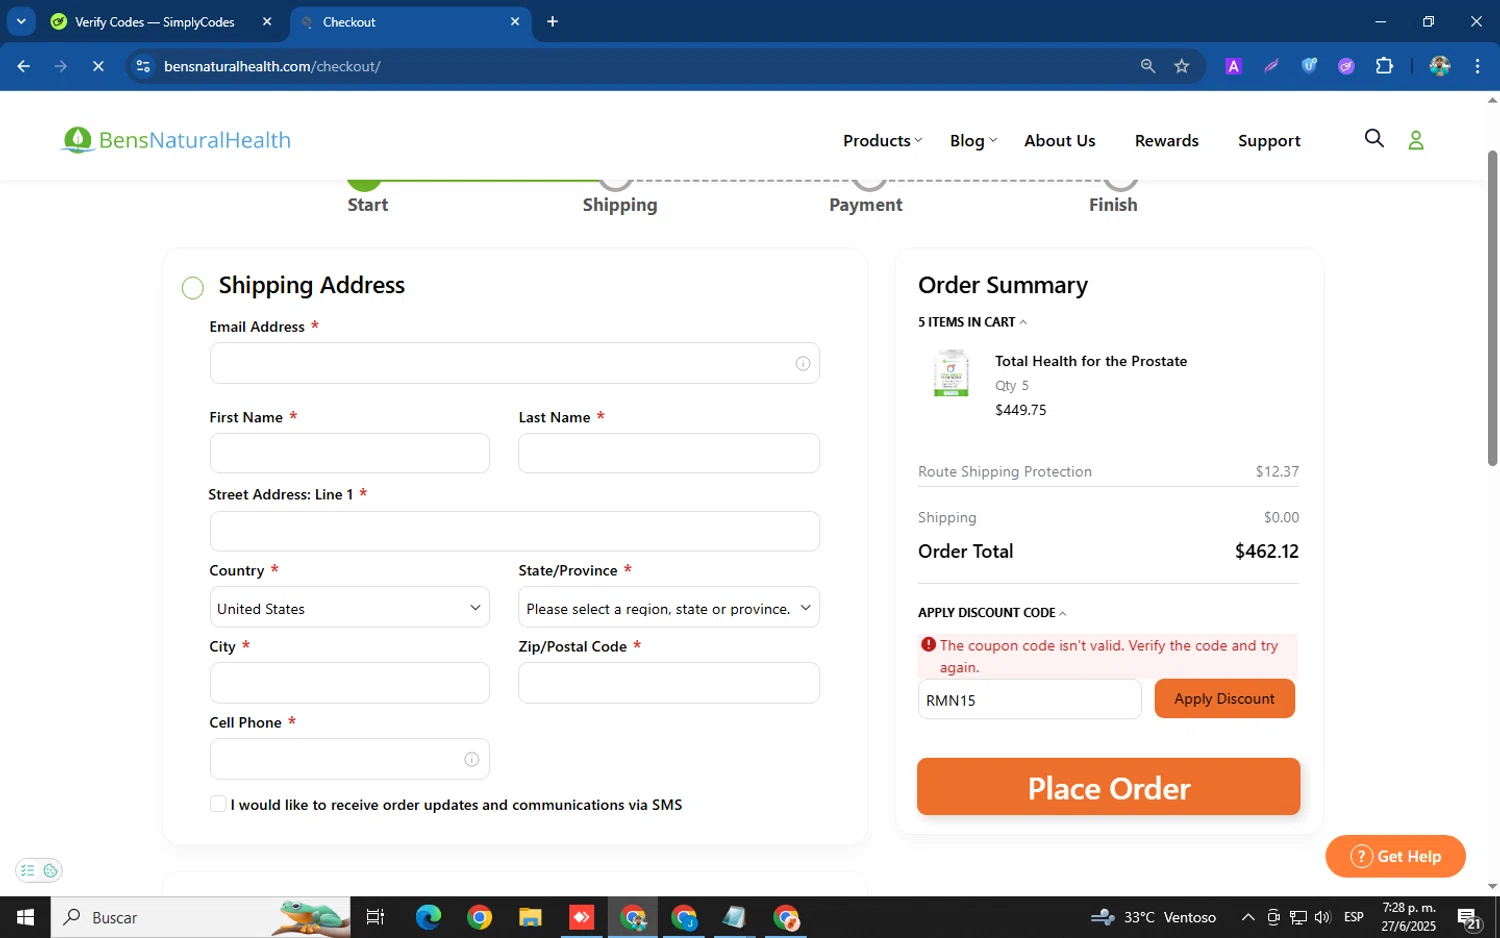
Task: Focus the First Name field
Action: tap(349, 453)
